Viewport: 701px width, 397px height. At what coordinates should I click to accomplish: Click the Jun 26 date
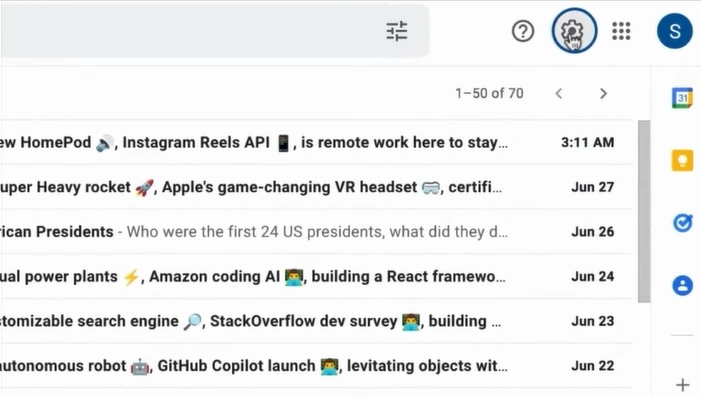(x=592, y=232)
